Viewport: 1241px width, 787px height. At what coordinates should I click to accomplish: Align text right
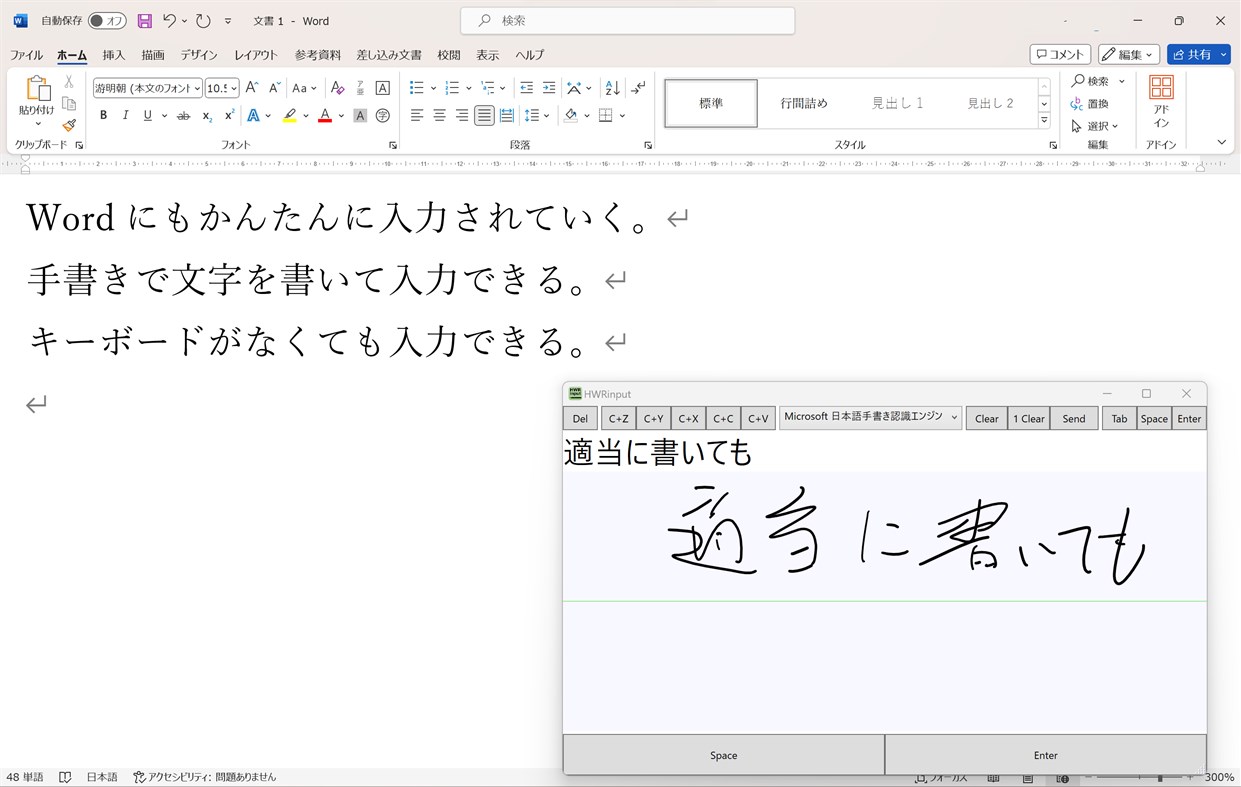[461, 116]
